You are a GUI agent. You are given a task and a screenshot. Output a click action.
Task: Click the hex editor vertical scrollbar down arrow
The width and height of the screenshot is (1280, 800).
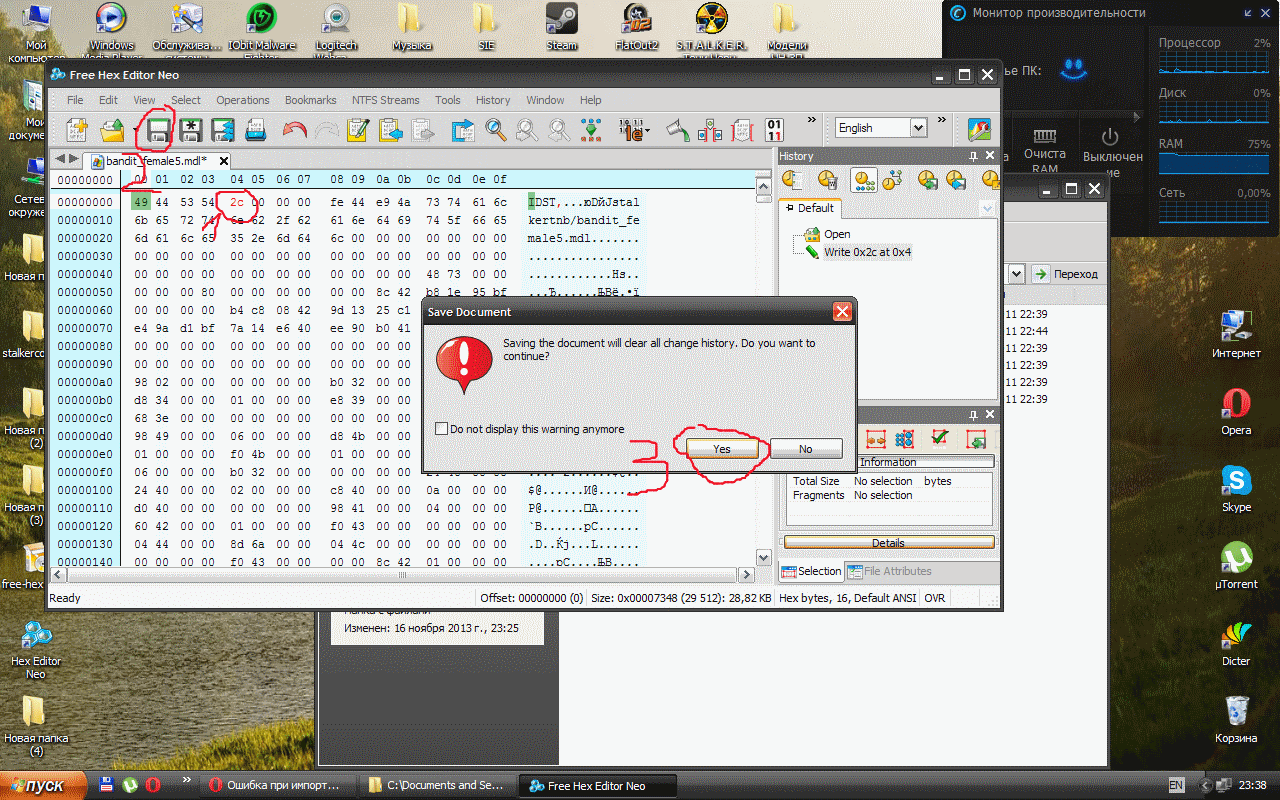(x=763, y=557)
